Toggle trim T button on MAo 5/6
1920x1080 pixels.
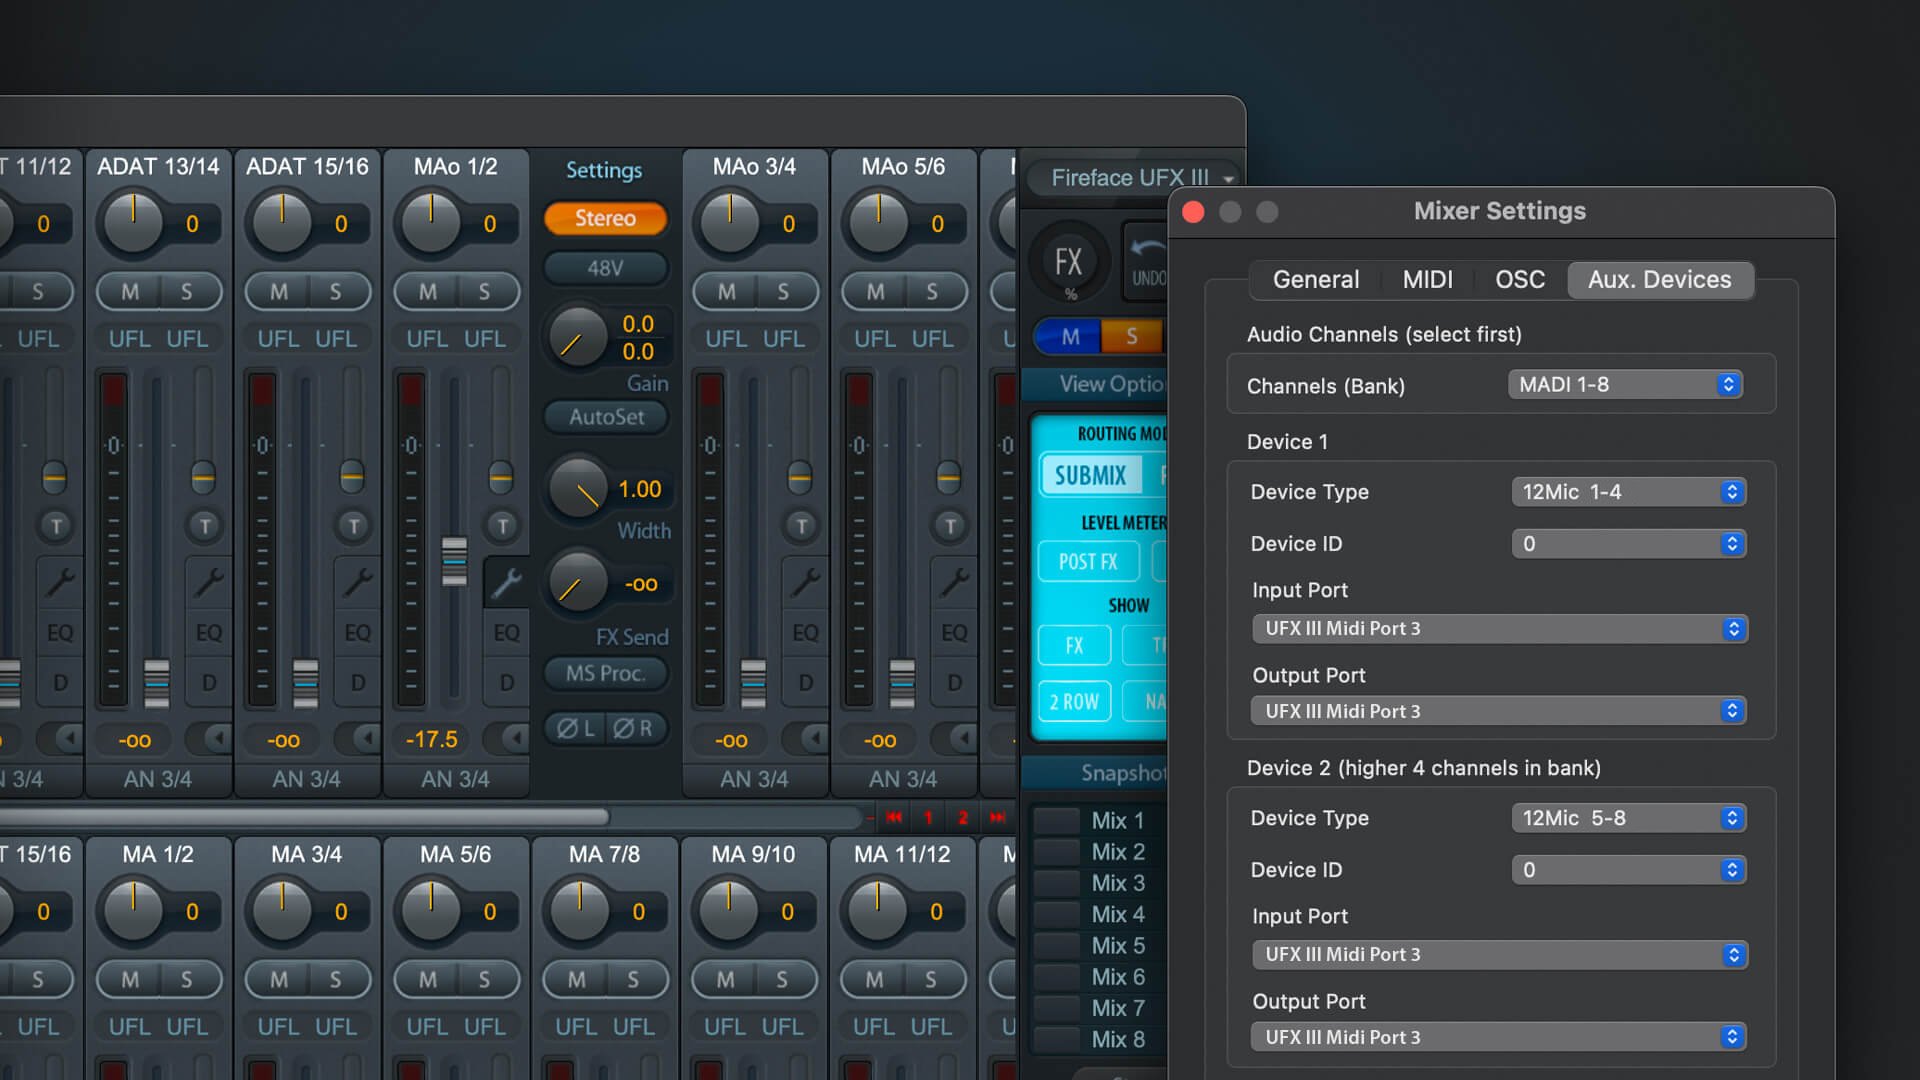pos(950,526)
